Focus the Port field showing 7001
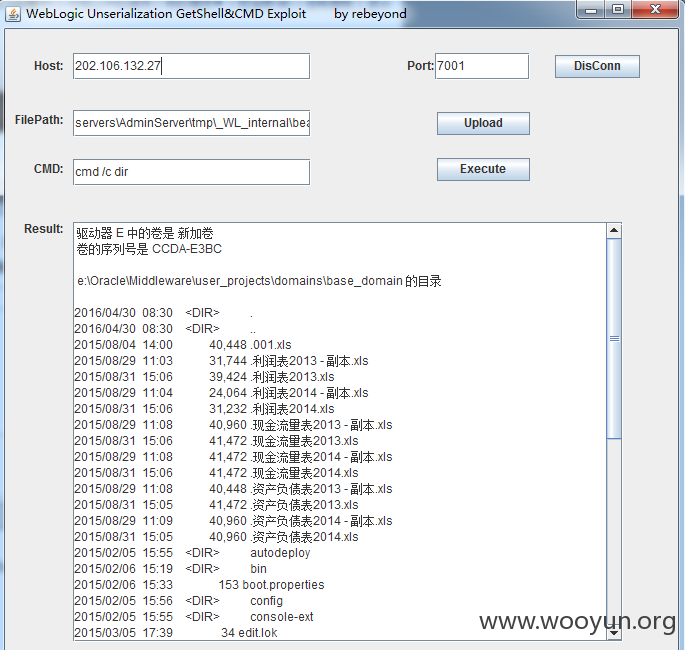685x650 pixels. click(482, 66)
